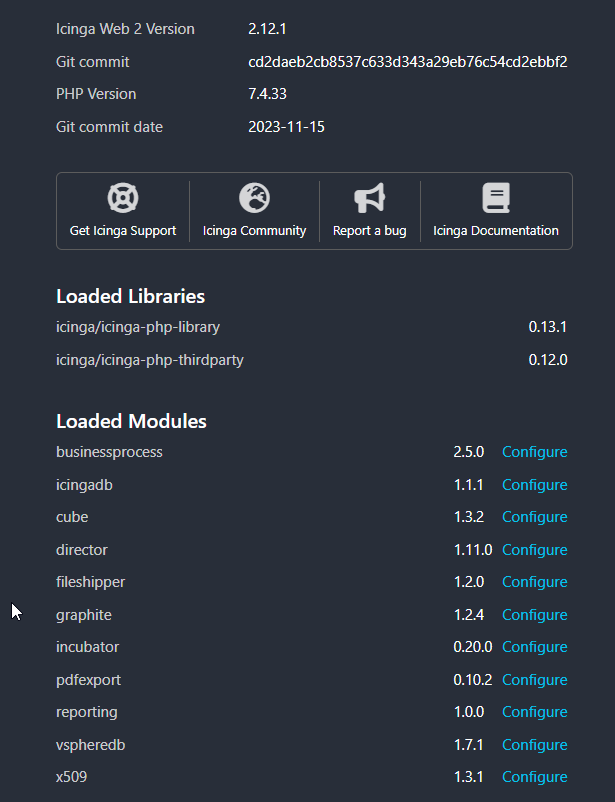Click graphite version 1.2.4
615x802 pixels.
[469, 615]
